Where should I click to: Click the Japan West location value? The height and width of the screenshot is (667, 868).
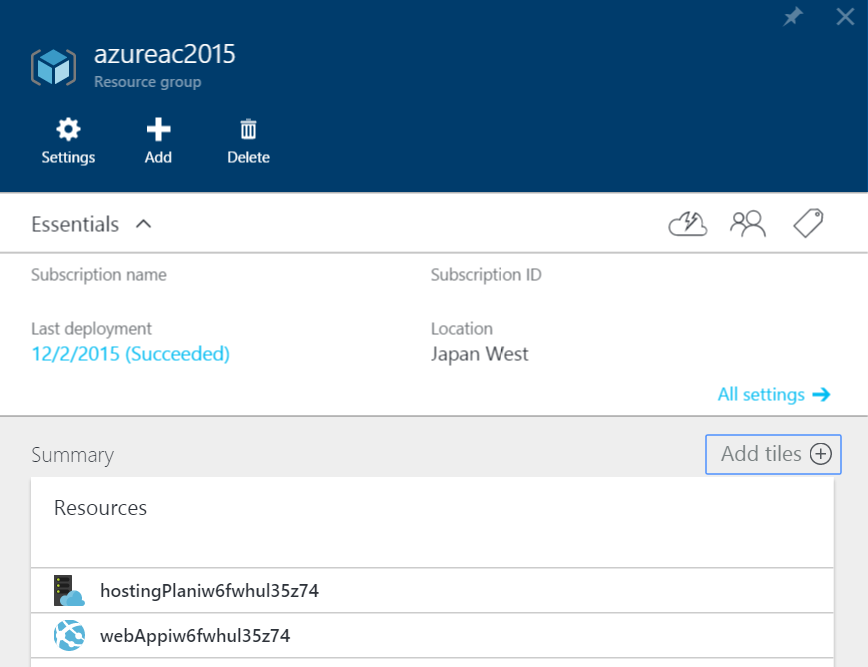click(x=479, y=354)
